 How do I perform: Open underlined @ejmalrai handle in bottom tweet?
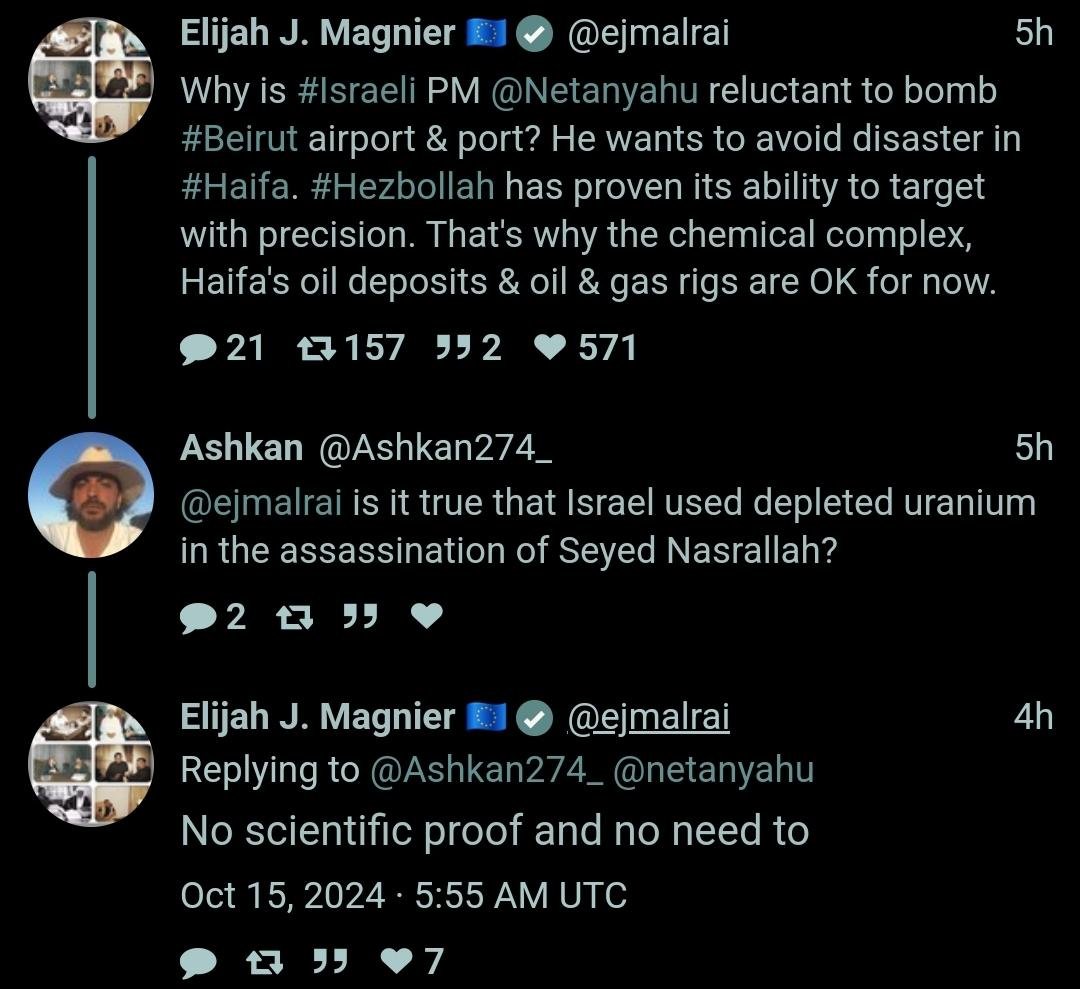tap(648, 717)
